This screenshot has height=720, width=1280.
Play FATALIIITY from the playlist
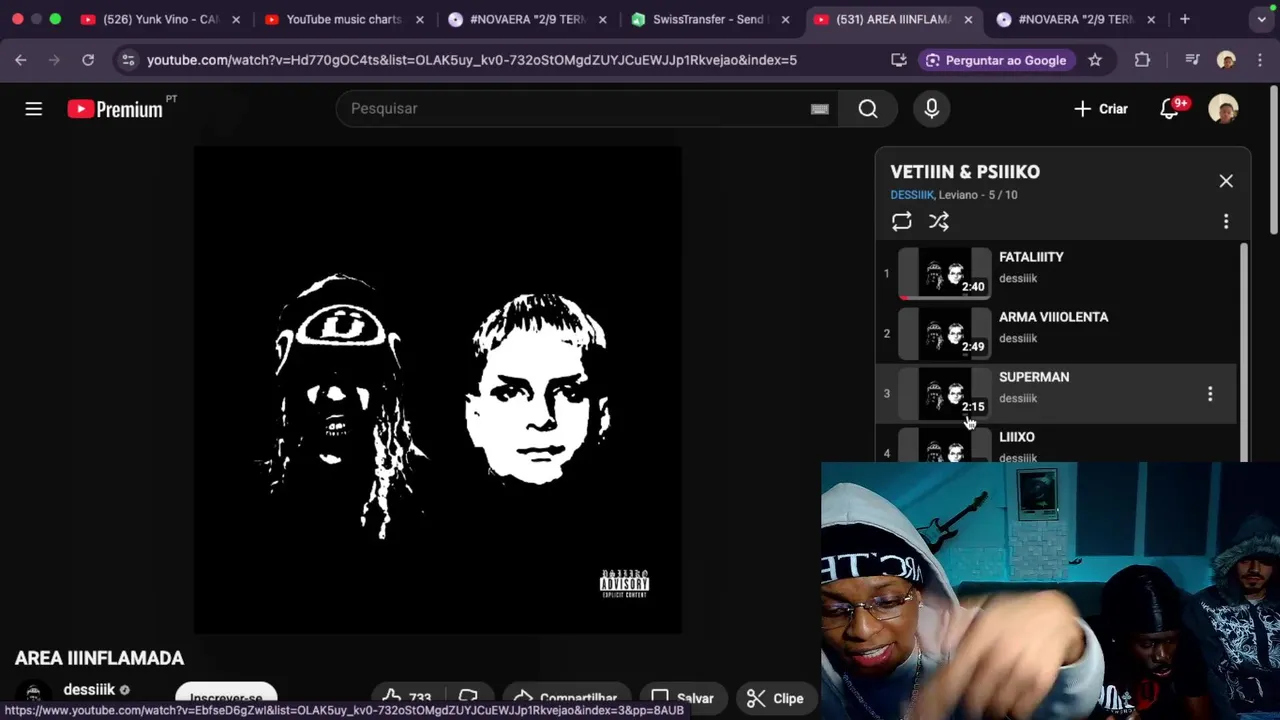(1056, 272)
